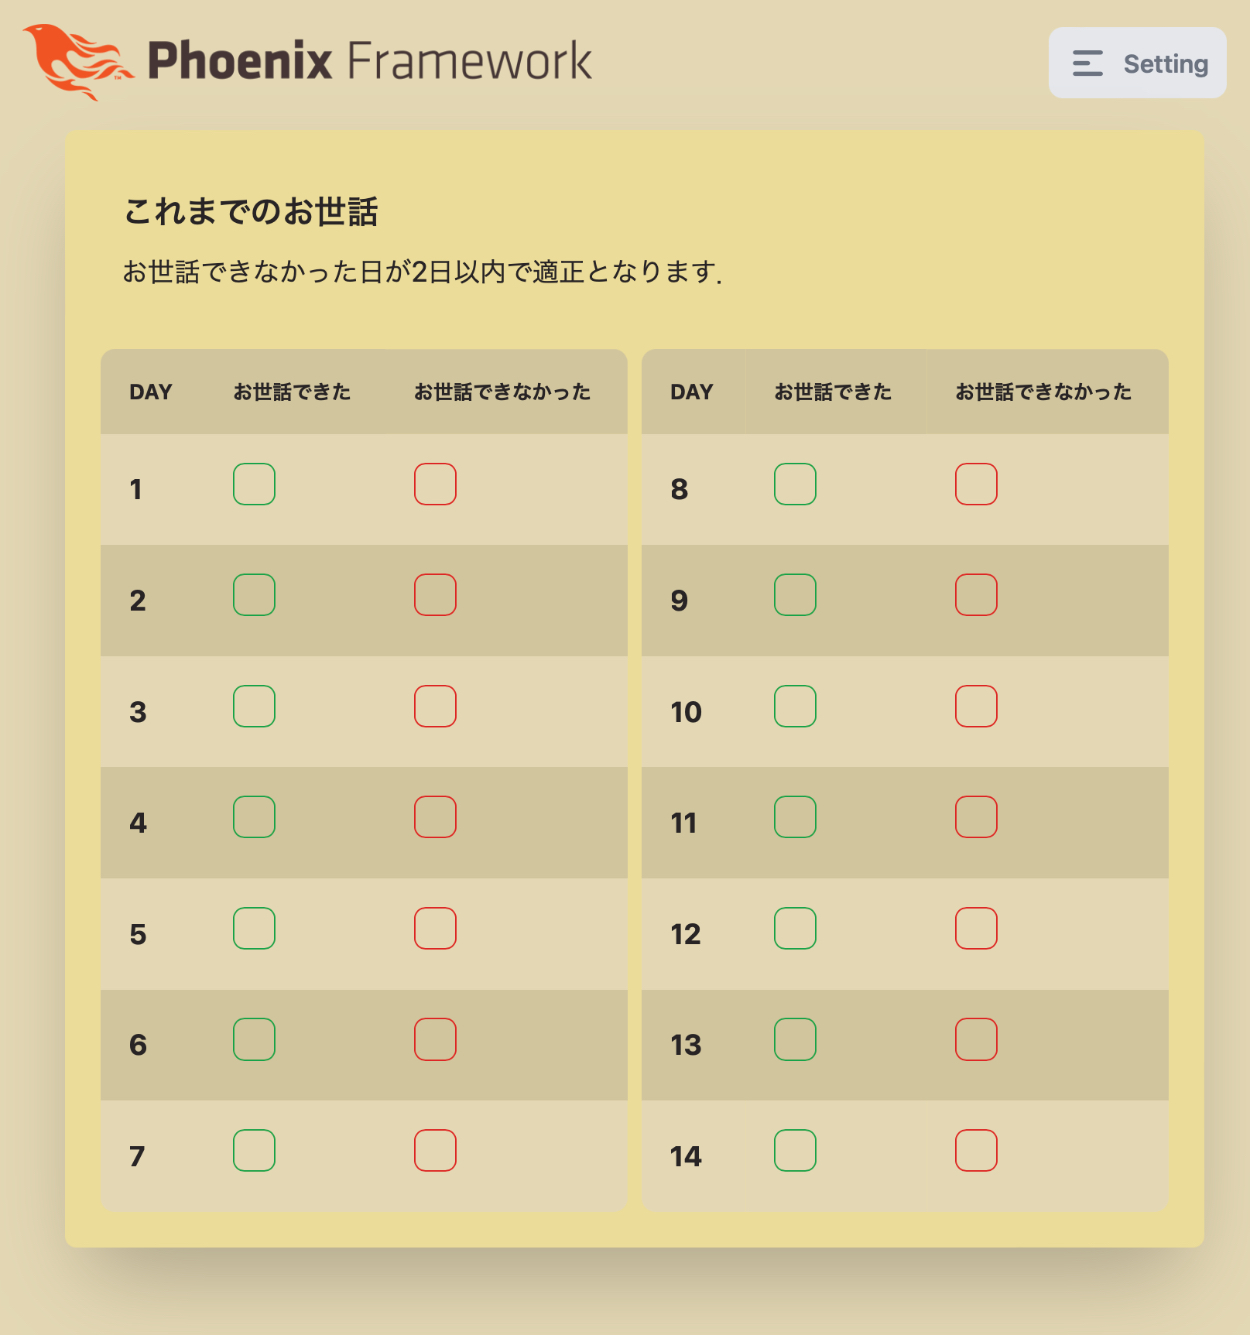1250x1335 pixels.
Task: Click the Phoenix firebird logo icon
Action: tap(76, 61)
